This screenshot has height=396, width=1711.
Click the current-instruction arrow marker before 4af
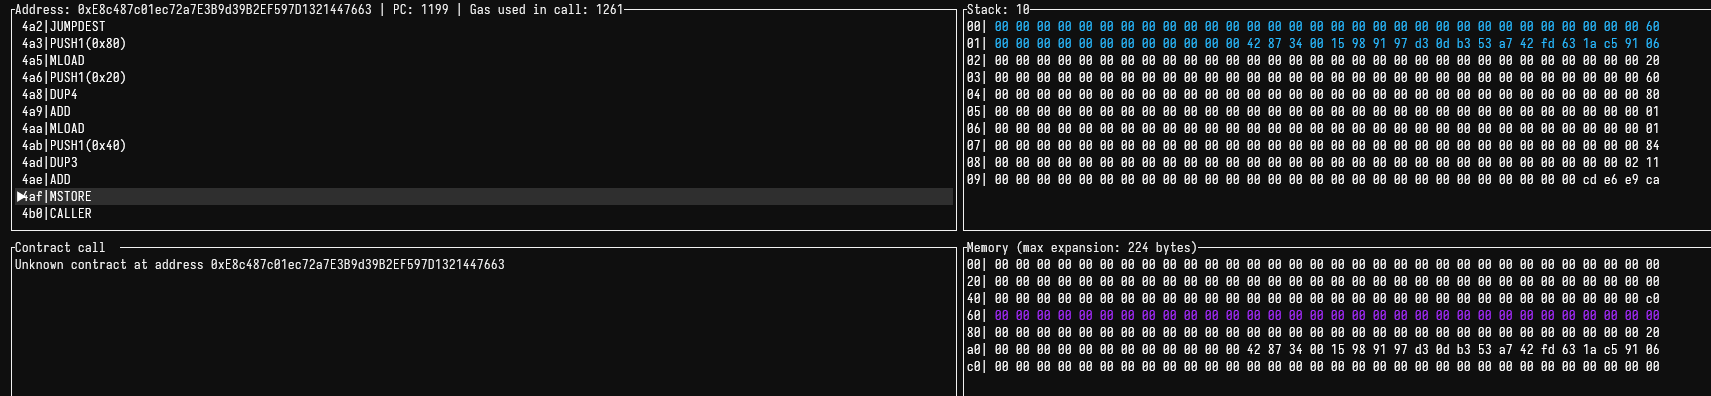21,197
